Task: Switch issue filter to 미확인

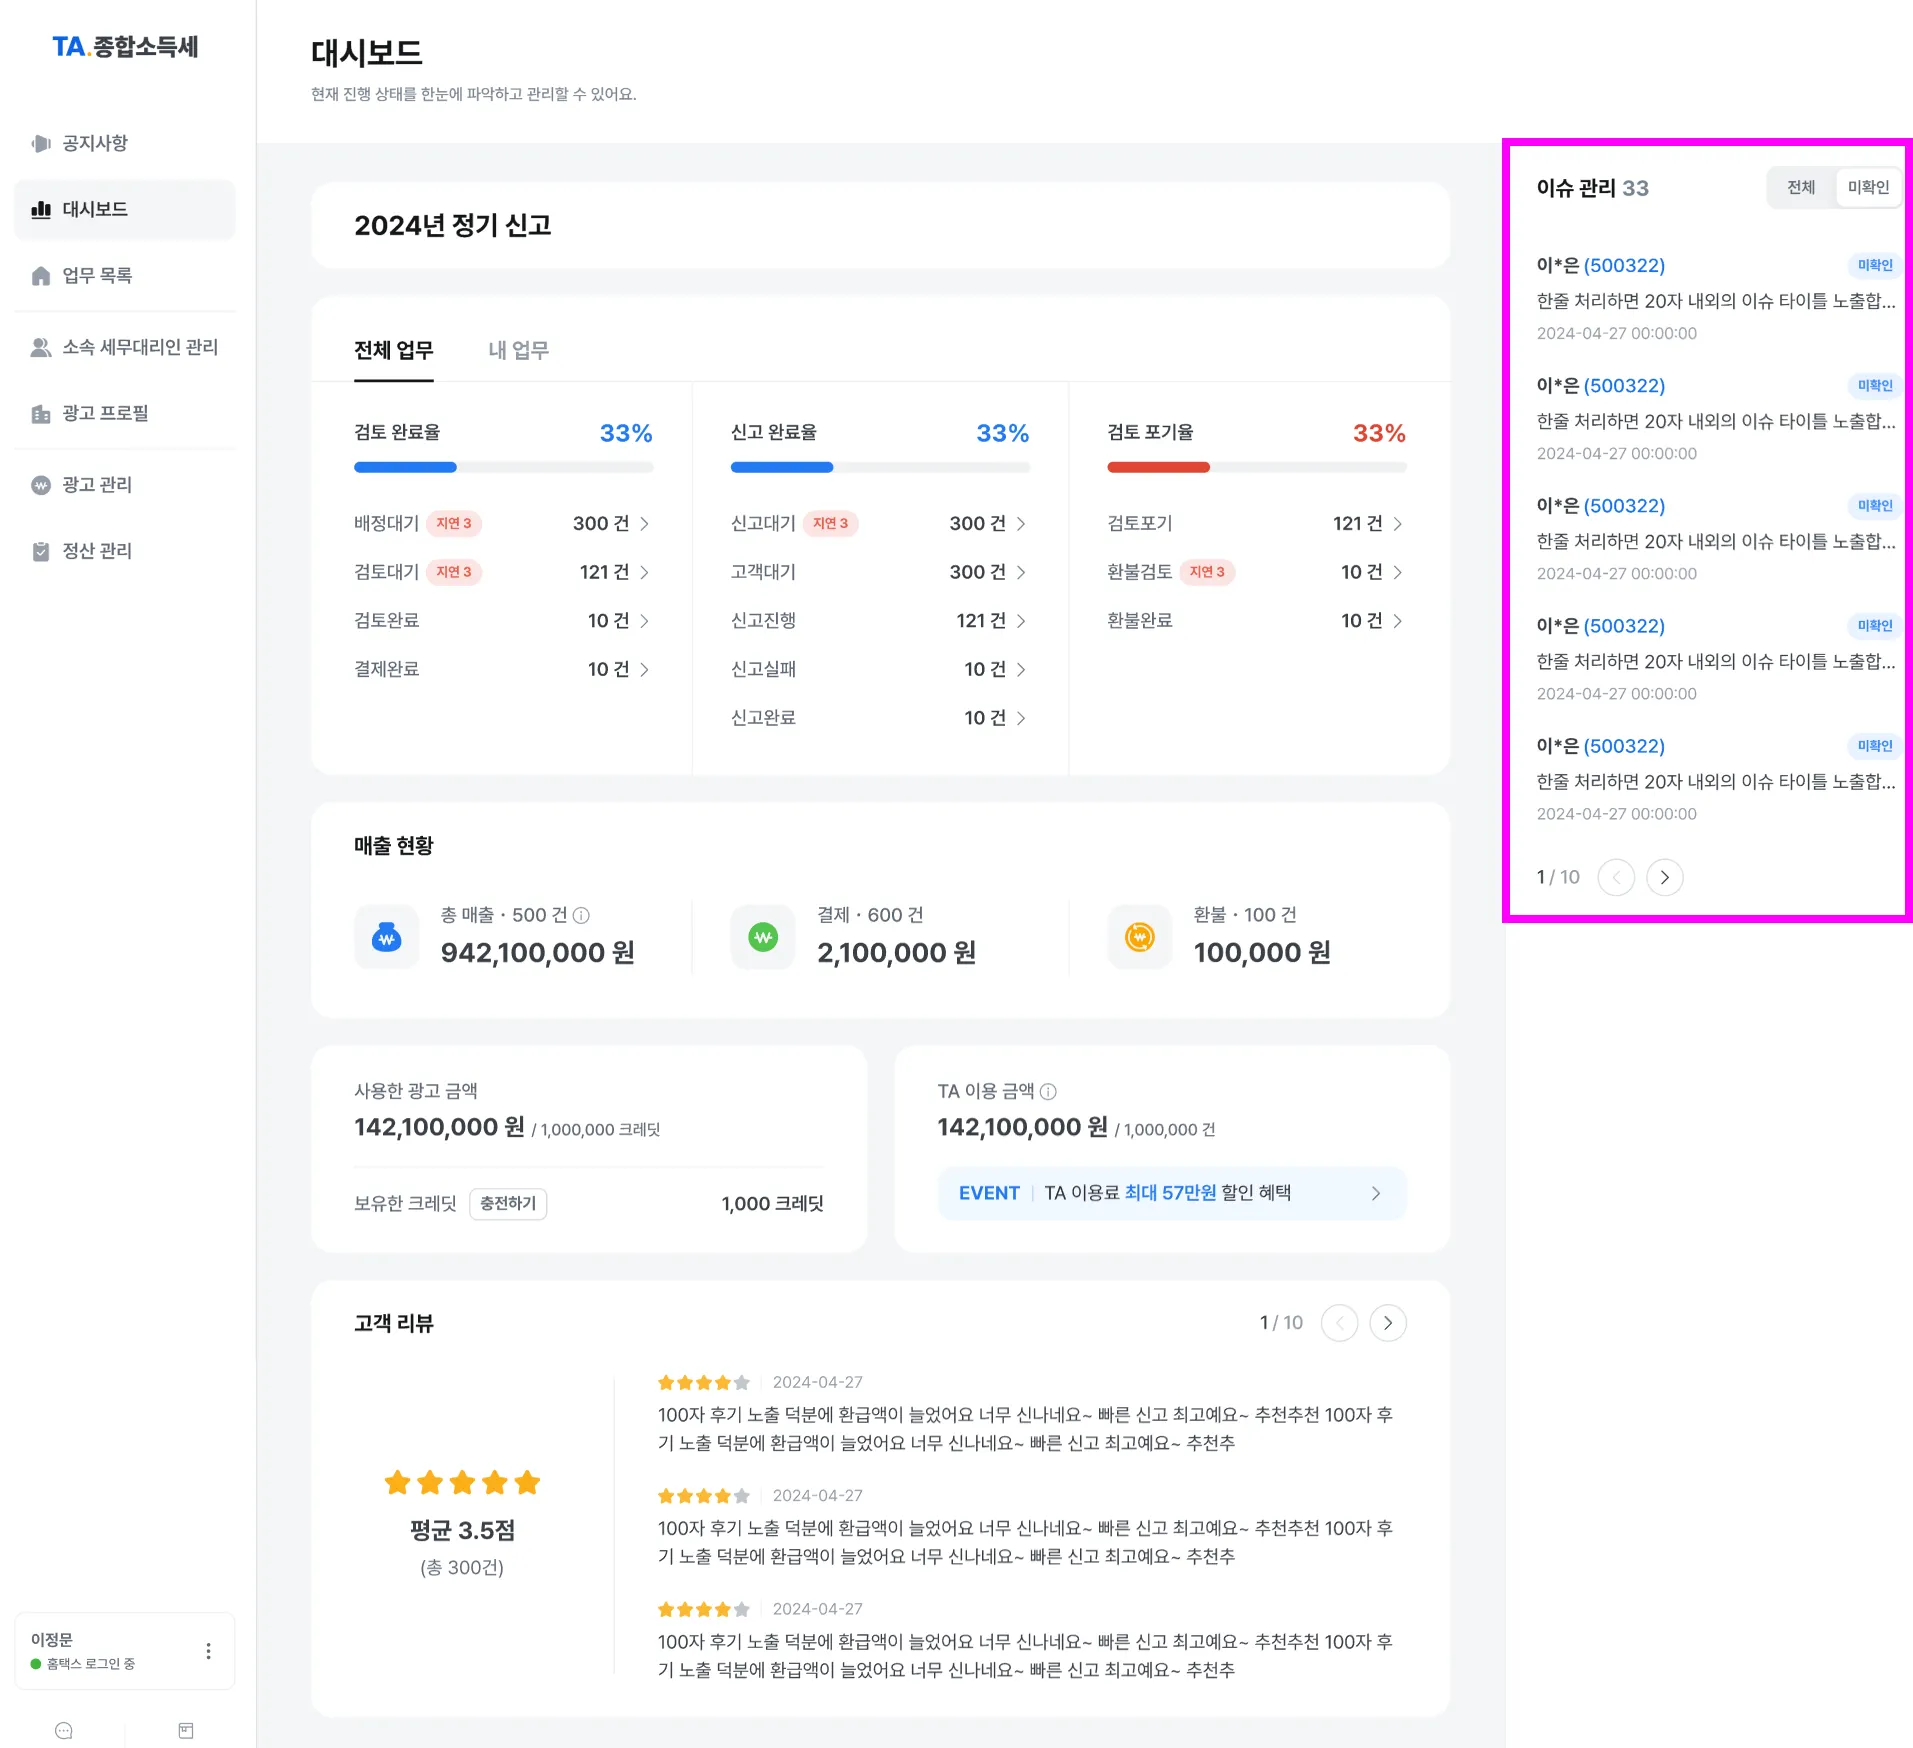Action: 1868,187
